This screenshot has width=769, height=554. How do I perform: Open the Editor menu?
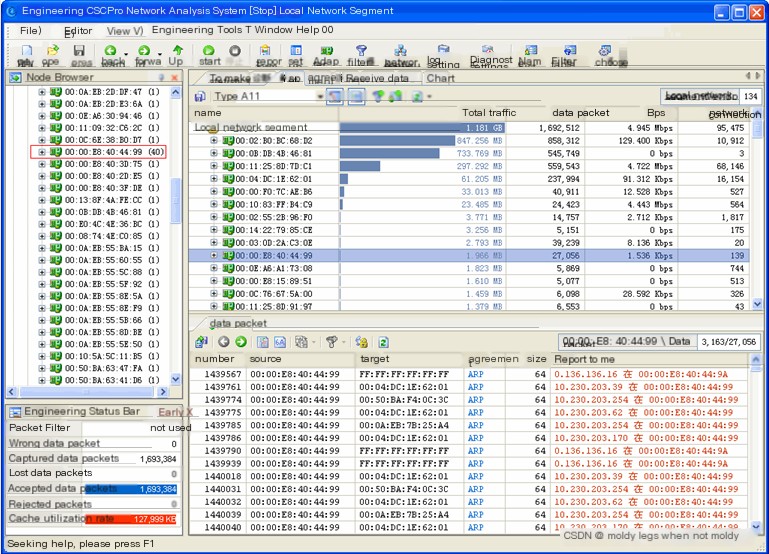click(x=78, y=31)
